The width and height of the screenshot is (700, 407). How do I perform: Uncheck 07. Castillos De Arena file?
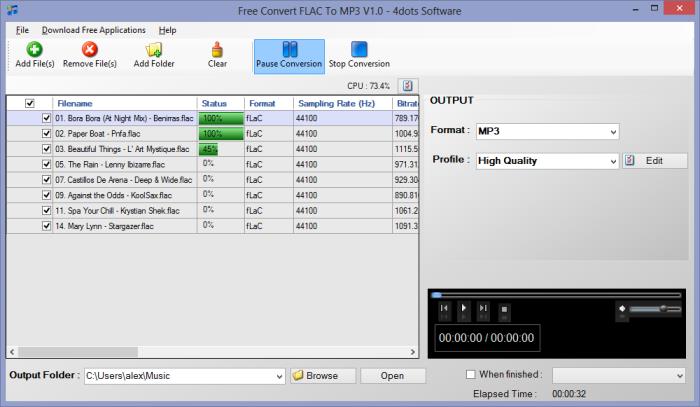click(46, 179)
